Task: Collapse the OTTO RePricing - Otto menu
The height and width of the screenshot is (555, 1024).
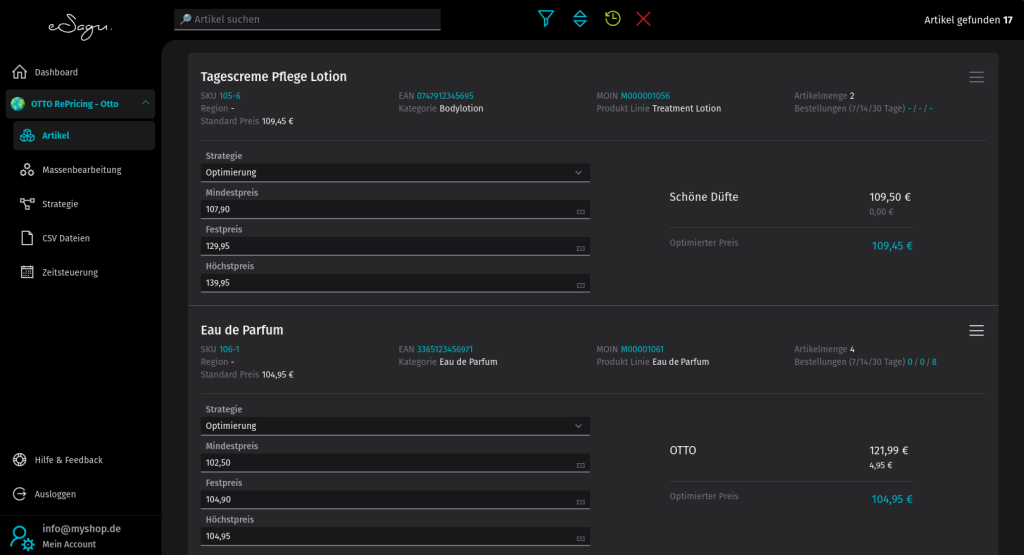Action: click(145, 103)
